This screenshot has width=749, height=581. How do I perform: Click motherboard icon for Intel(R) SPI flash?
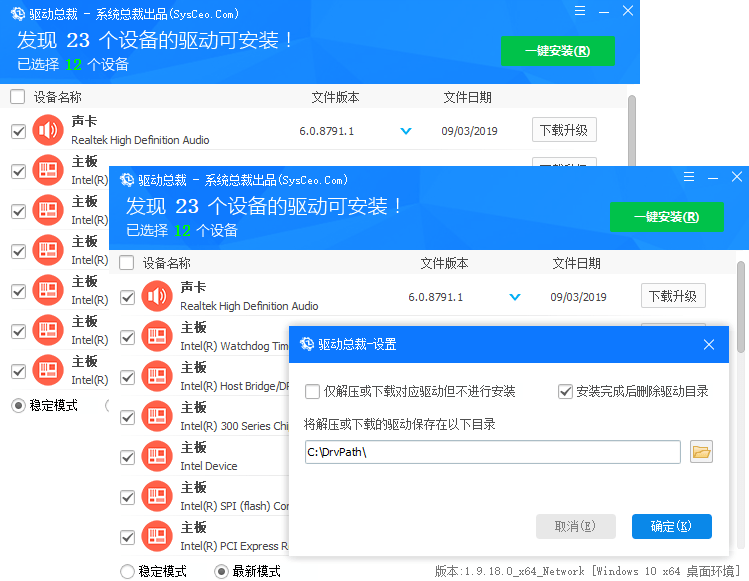157,496
